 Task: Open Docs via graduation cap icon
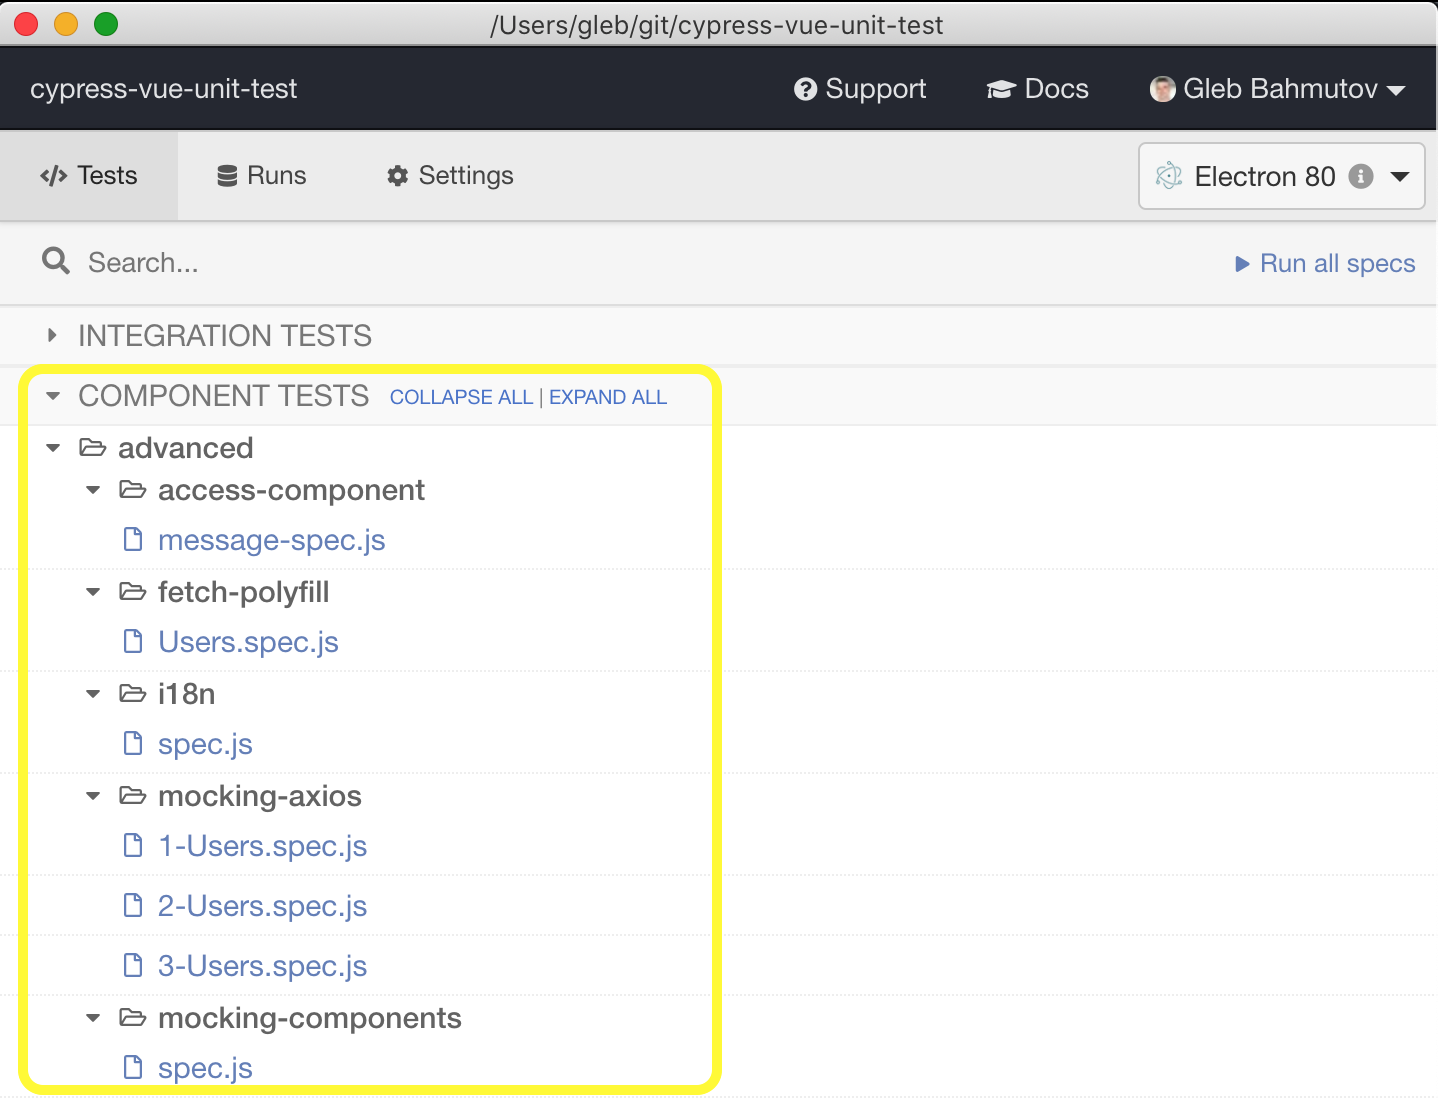click(x=1001, y=90)
